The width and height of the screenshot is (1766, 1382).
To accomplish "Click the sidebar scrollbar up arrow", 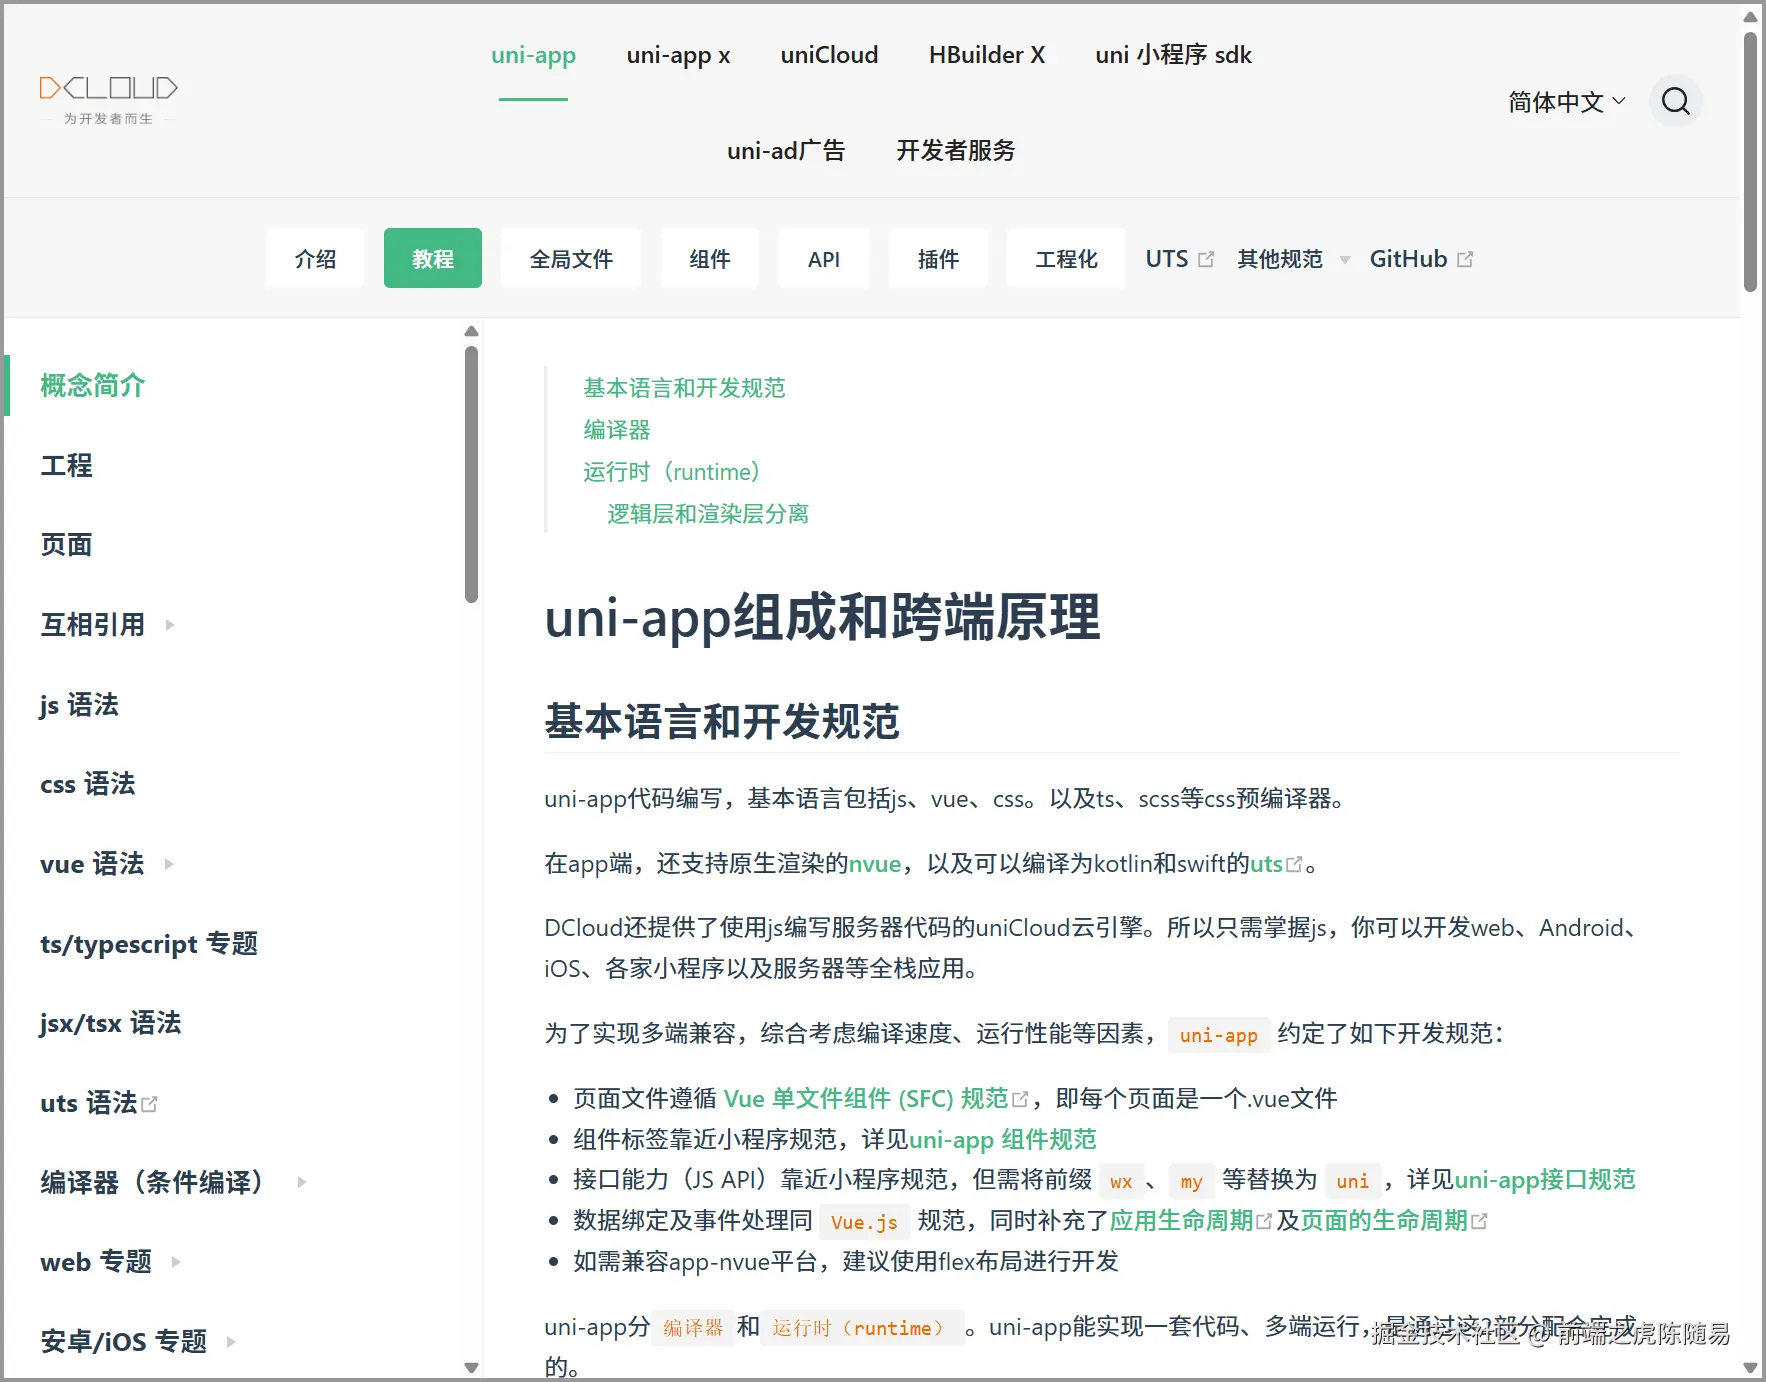I will 472,331.
